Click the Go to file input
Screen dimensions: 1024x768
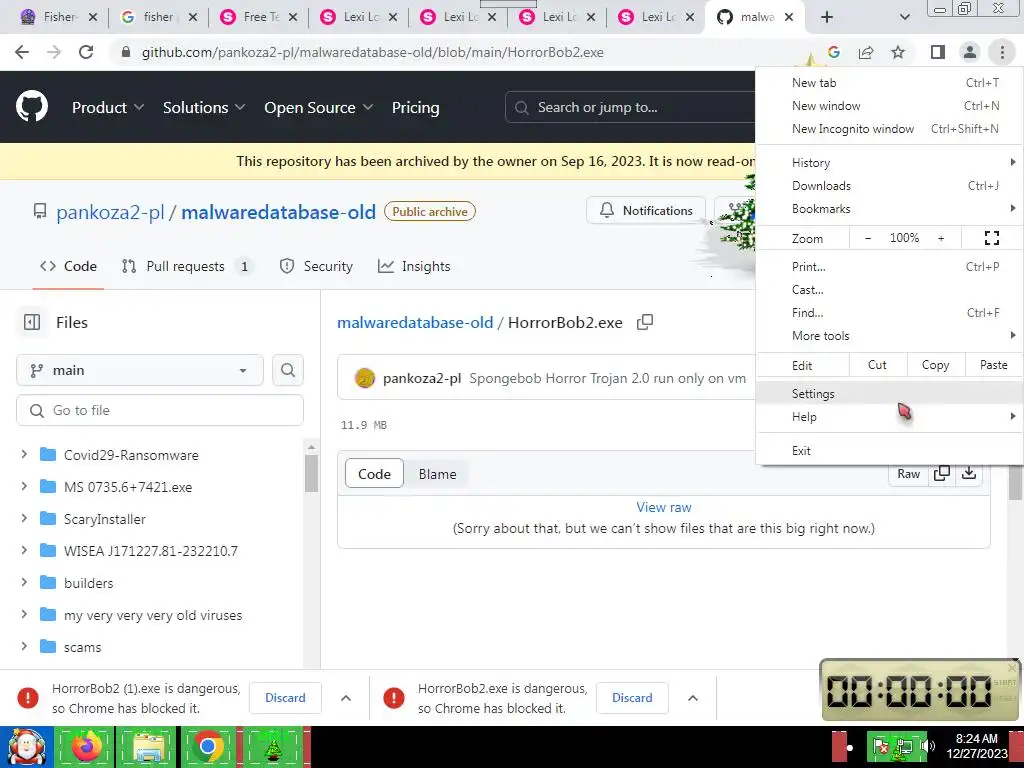160,410
